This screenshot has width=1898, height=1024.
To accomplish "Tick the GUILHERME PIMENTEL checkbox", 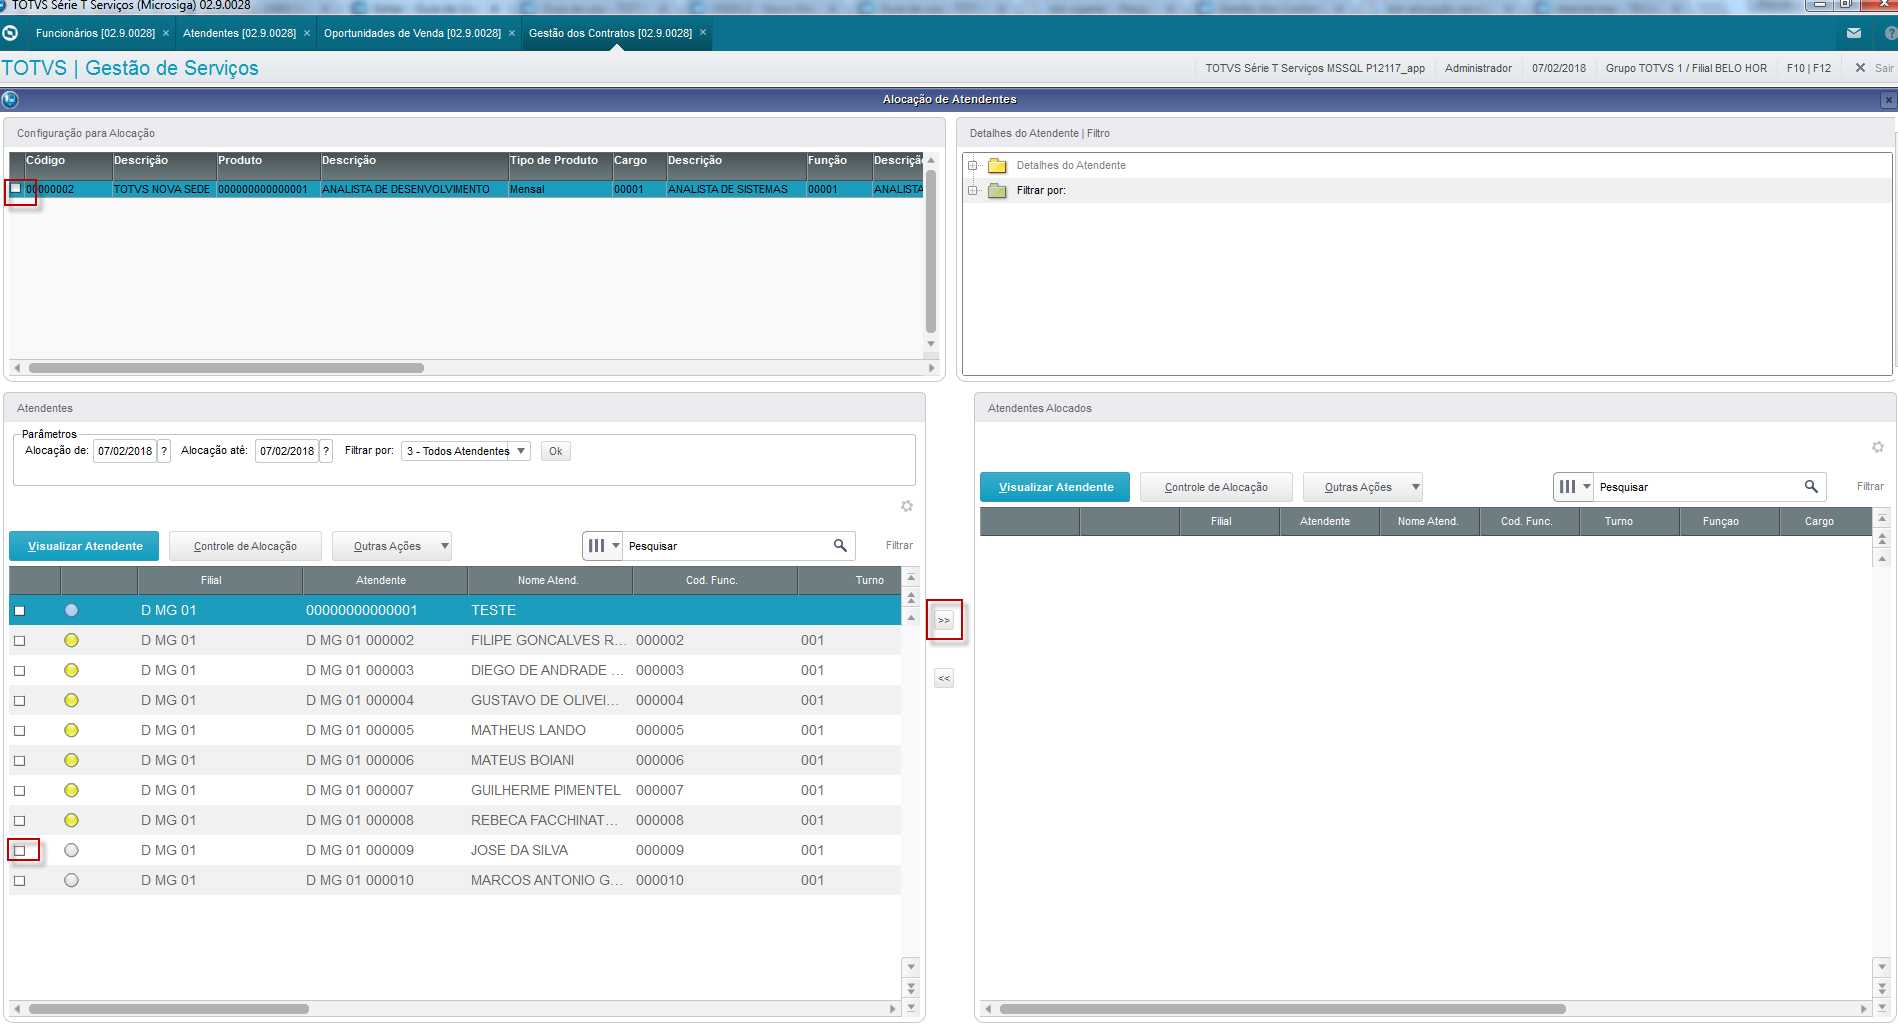I will coord(19,791).
